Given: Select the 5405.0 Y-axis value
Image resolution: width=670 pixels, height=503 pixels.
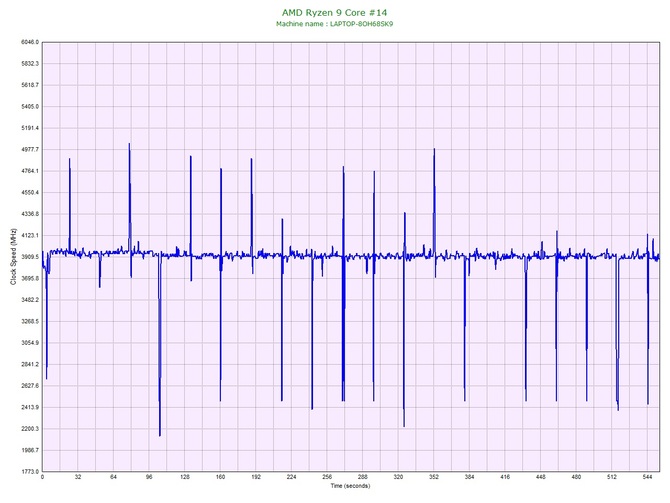Looking at the screenshot, I should 30,106.
